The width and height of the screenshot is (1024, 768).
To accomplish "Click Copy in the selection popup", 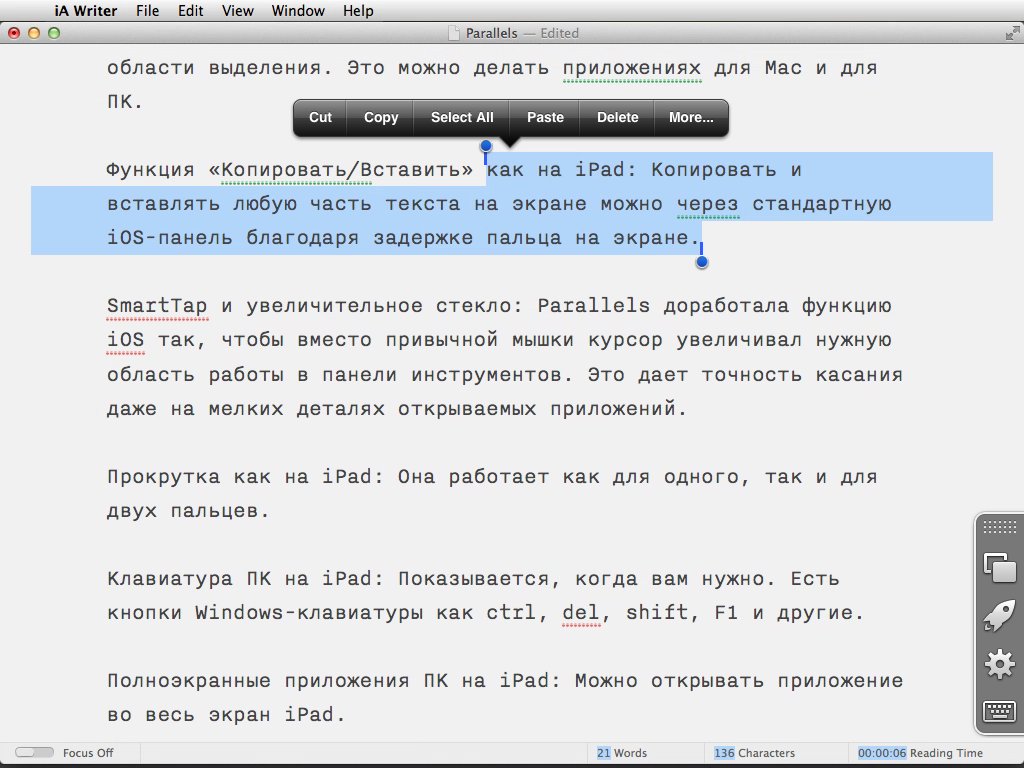I will coord(381,117).
